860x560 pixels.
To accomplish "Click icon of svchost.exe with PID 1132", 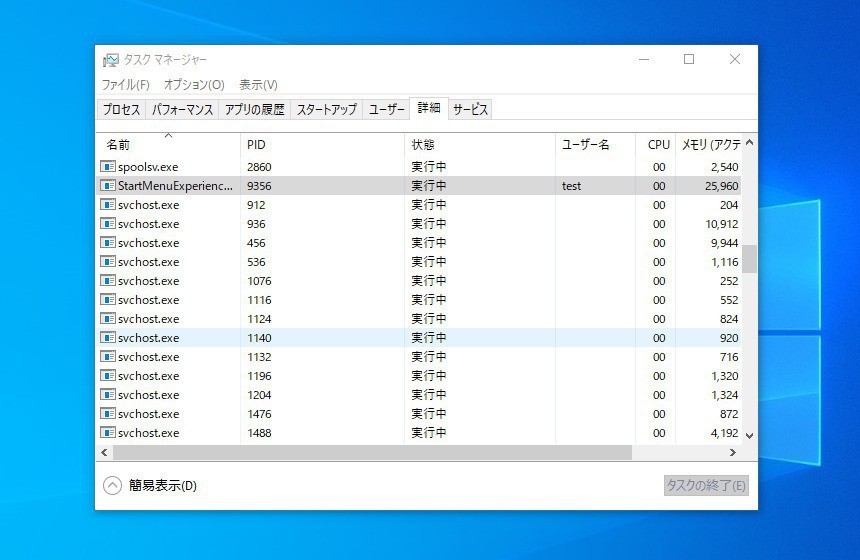I will click(108, 357).
